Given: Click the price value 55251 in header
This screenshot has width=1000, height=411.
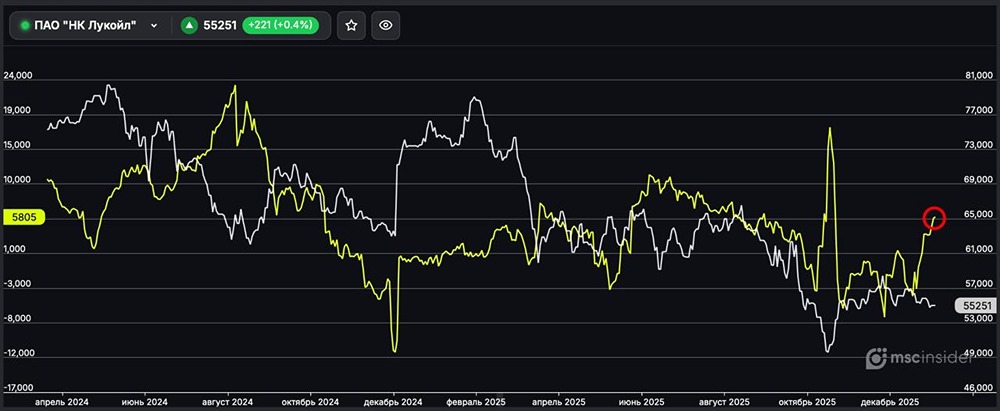Looking at the screenshot, I should (x=220, y=26).
